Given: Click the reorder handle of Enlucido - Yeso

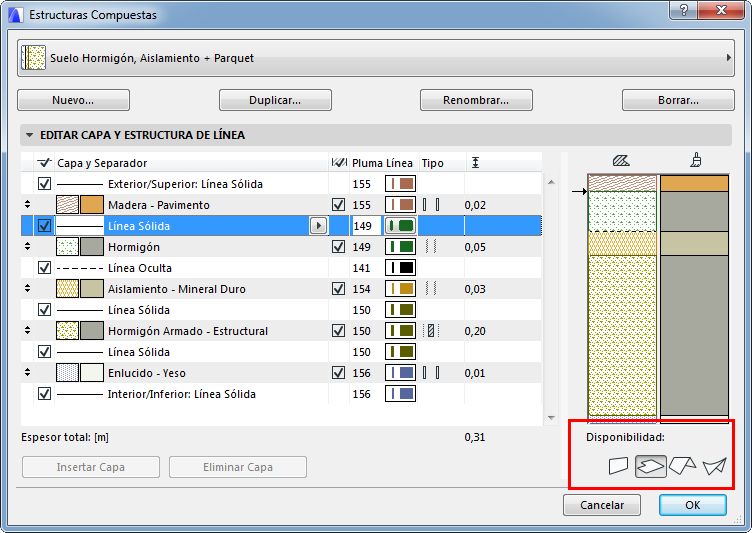Looking at the screenshot, I should pos(27,372).
